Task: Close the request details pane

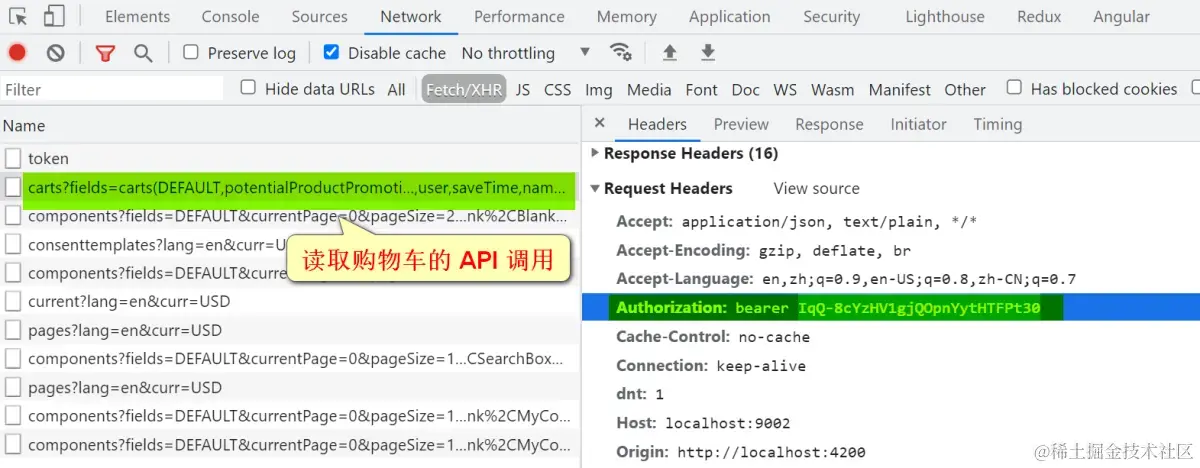Action: pos(600,123)
